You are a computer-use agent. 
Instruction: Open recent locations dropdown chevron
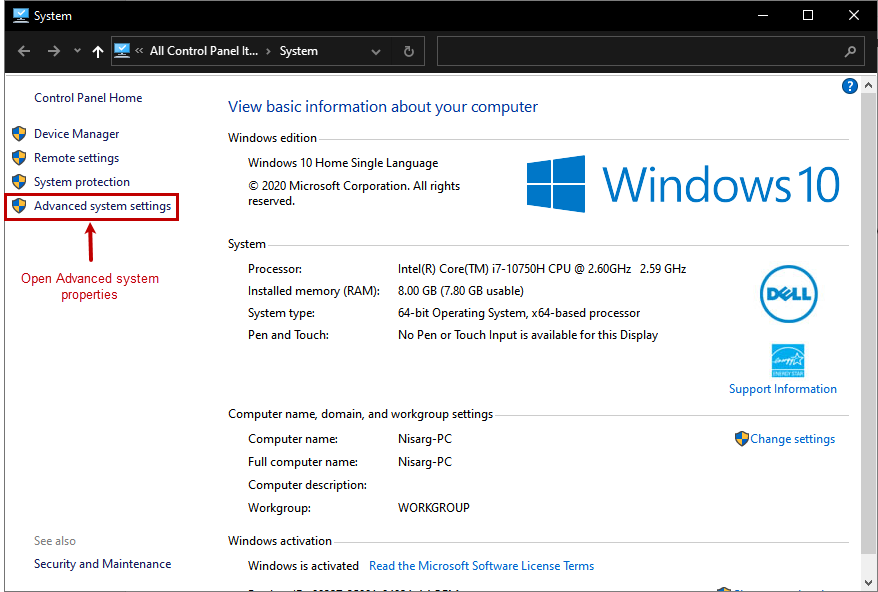[77, 51]
